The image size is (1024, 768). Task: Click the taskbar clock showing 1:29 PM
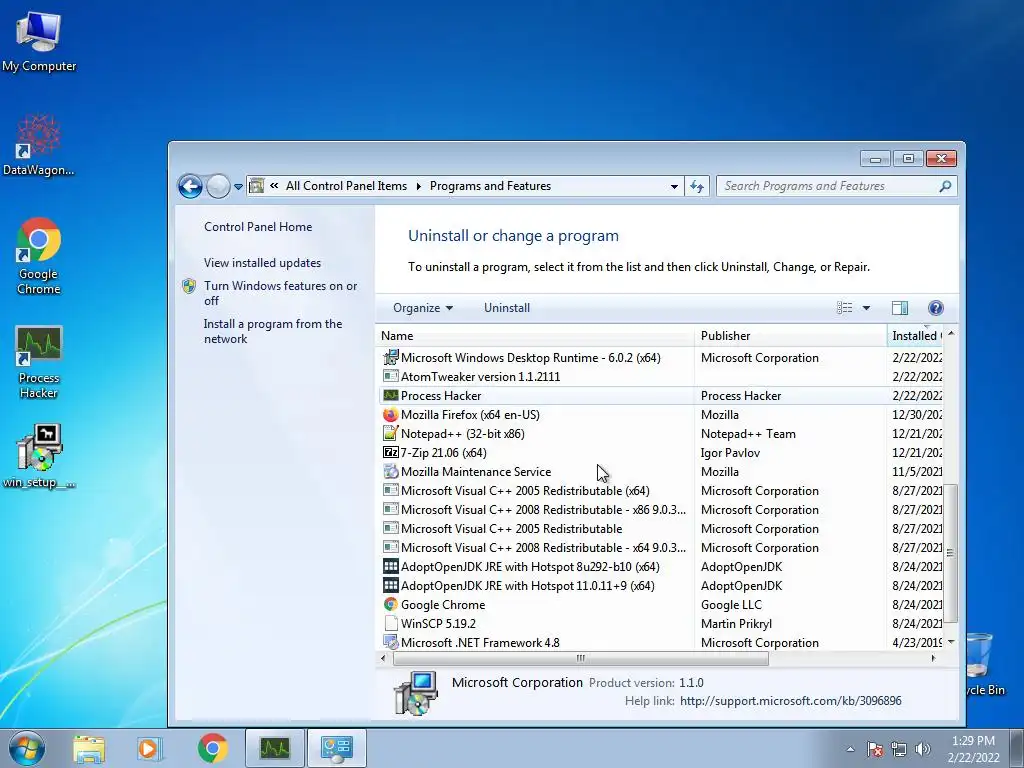click(x=974, y=748)
